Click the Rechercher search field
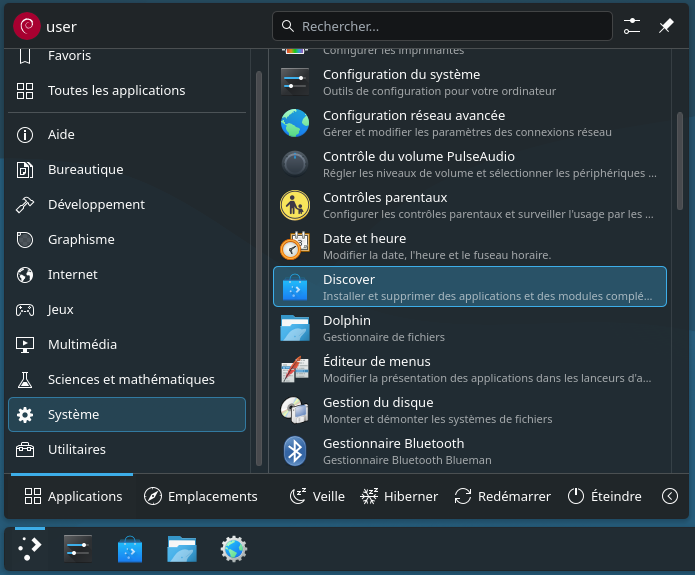The width and height of the screenshot is (695, 575). coord(442,26)
